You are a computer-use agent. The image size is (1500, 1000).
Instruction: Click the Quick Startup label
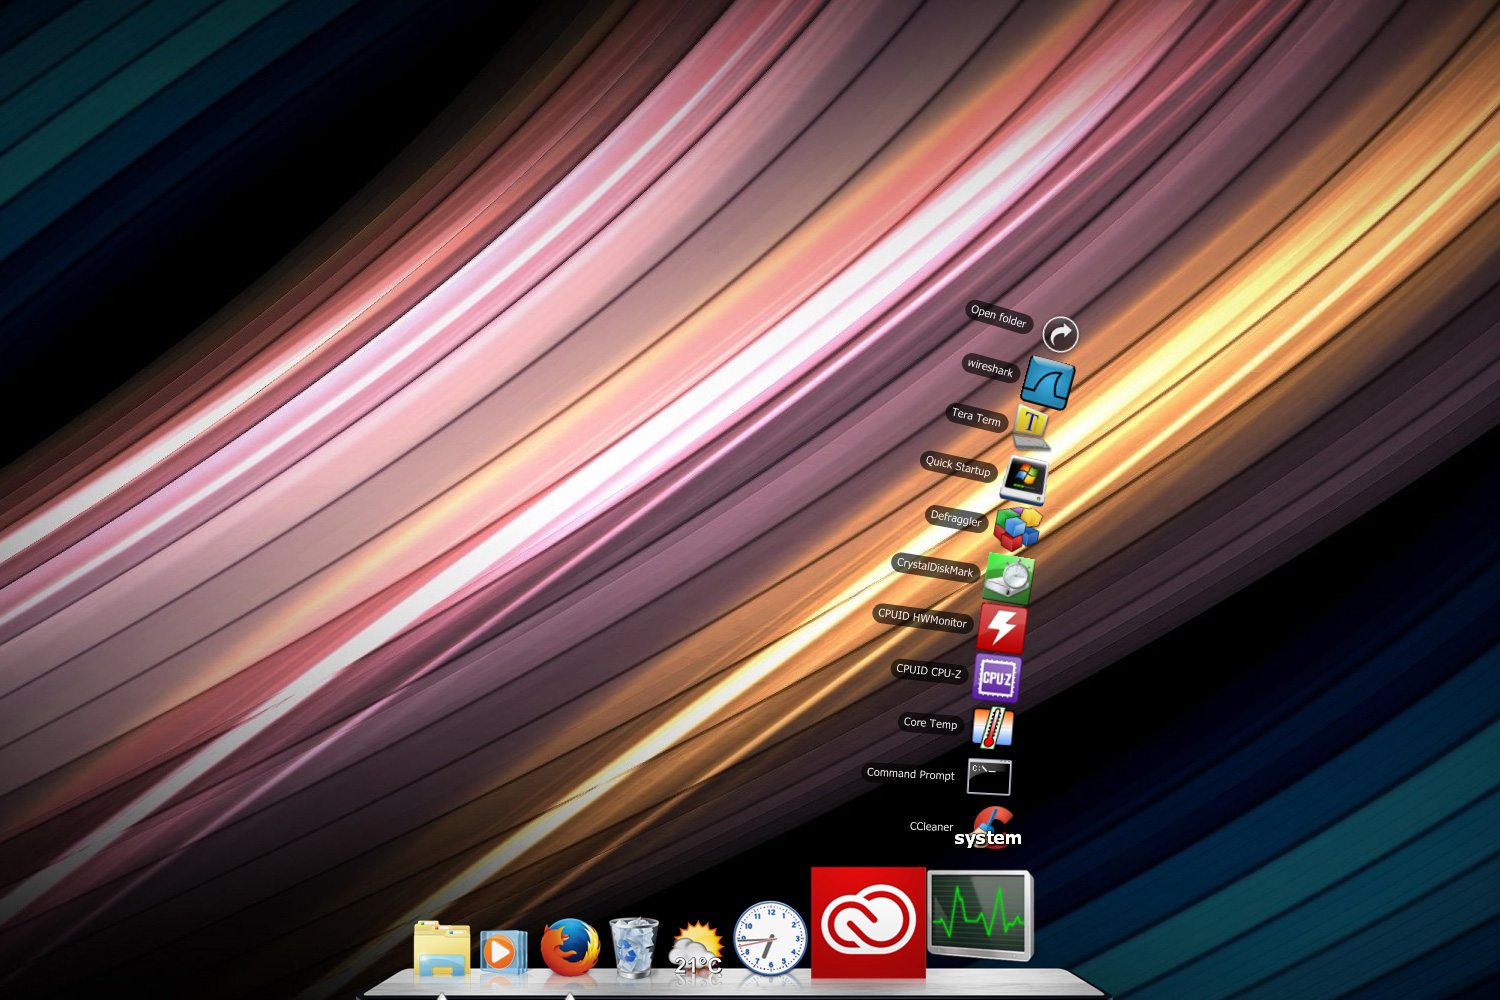pyautogui.click(x=958, y=466)
